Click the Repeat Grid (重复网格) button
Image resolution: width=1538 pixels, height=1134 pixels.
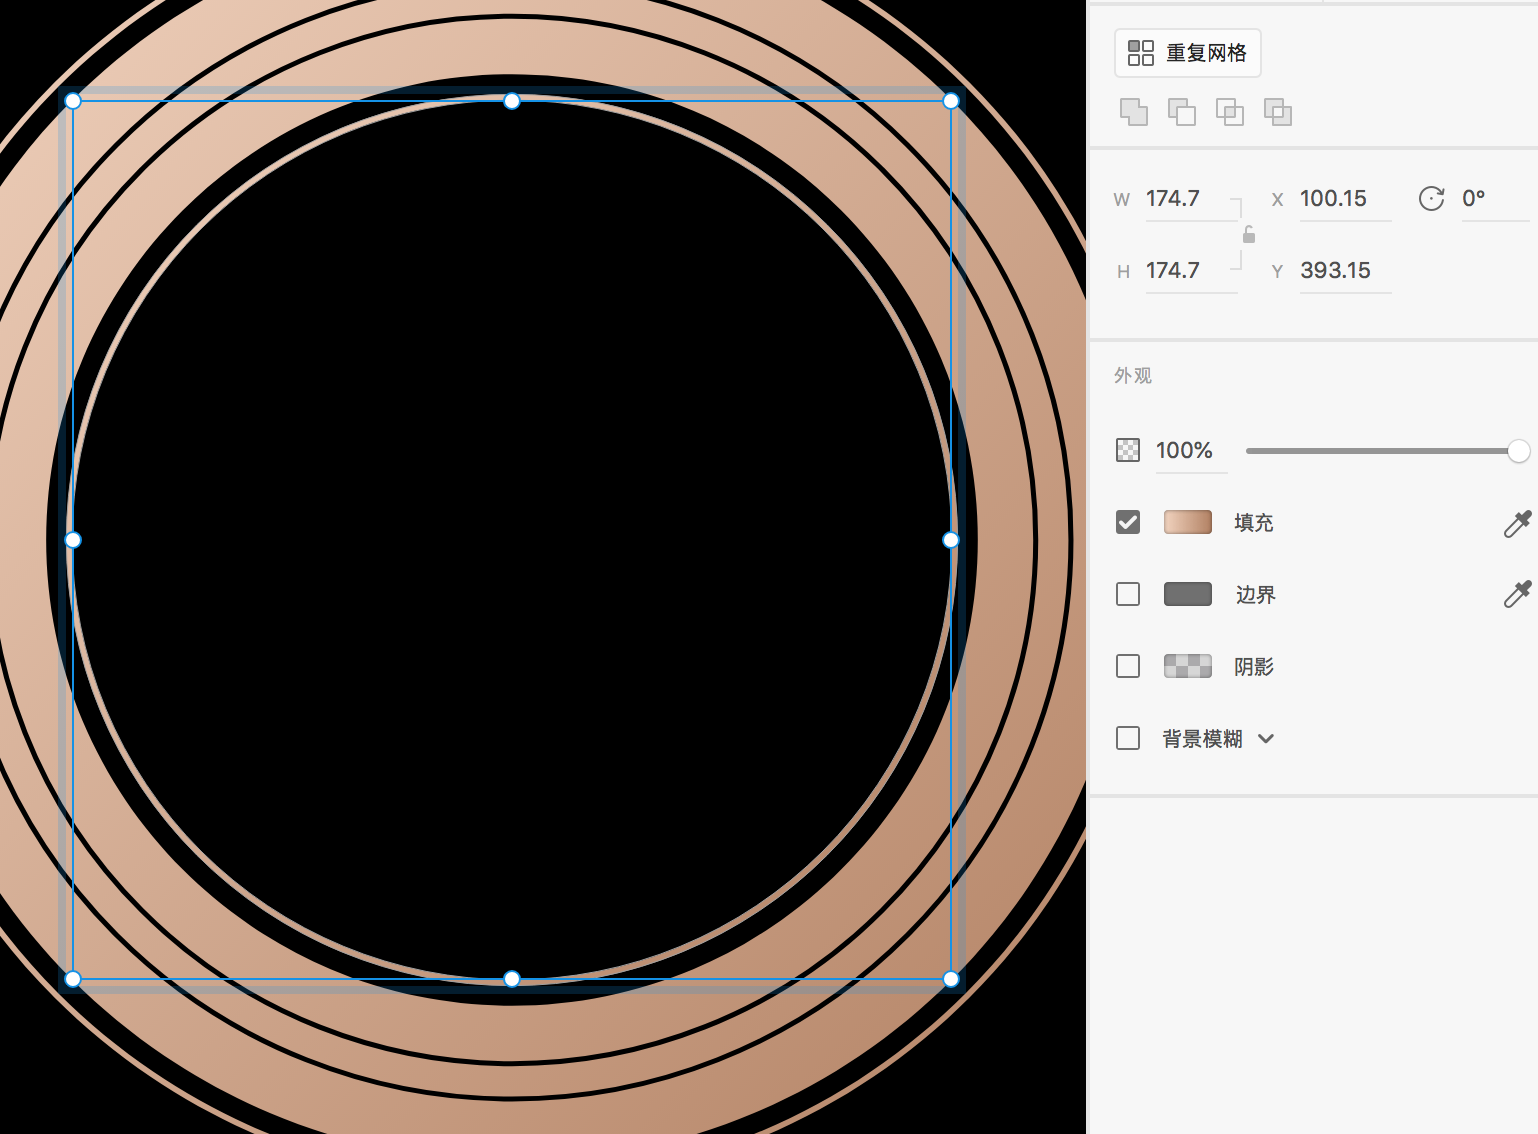click(1187, 53)
